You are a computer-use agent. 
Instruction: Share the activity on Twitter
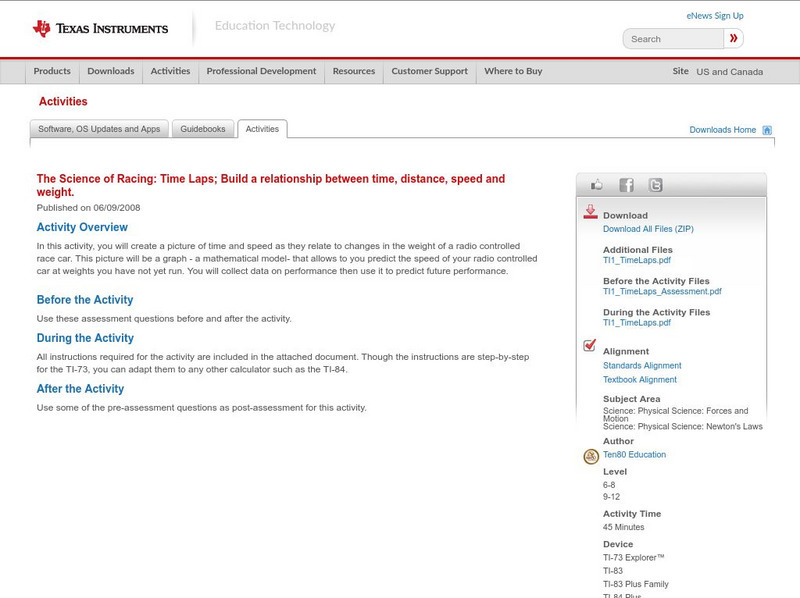656,185
